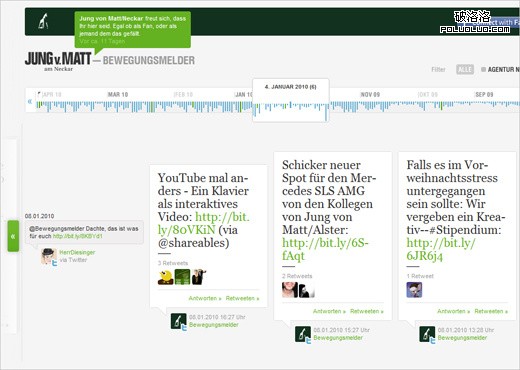520x370 pixels.
Task: Open Bewegungsmelder name link under 16:27 Uhr tweet
Action: (x=214, y=325)
